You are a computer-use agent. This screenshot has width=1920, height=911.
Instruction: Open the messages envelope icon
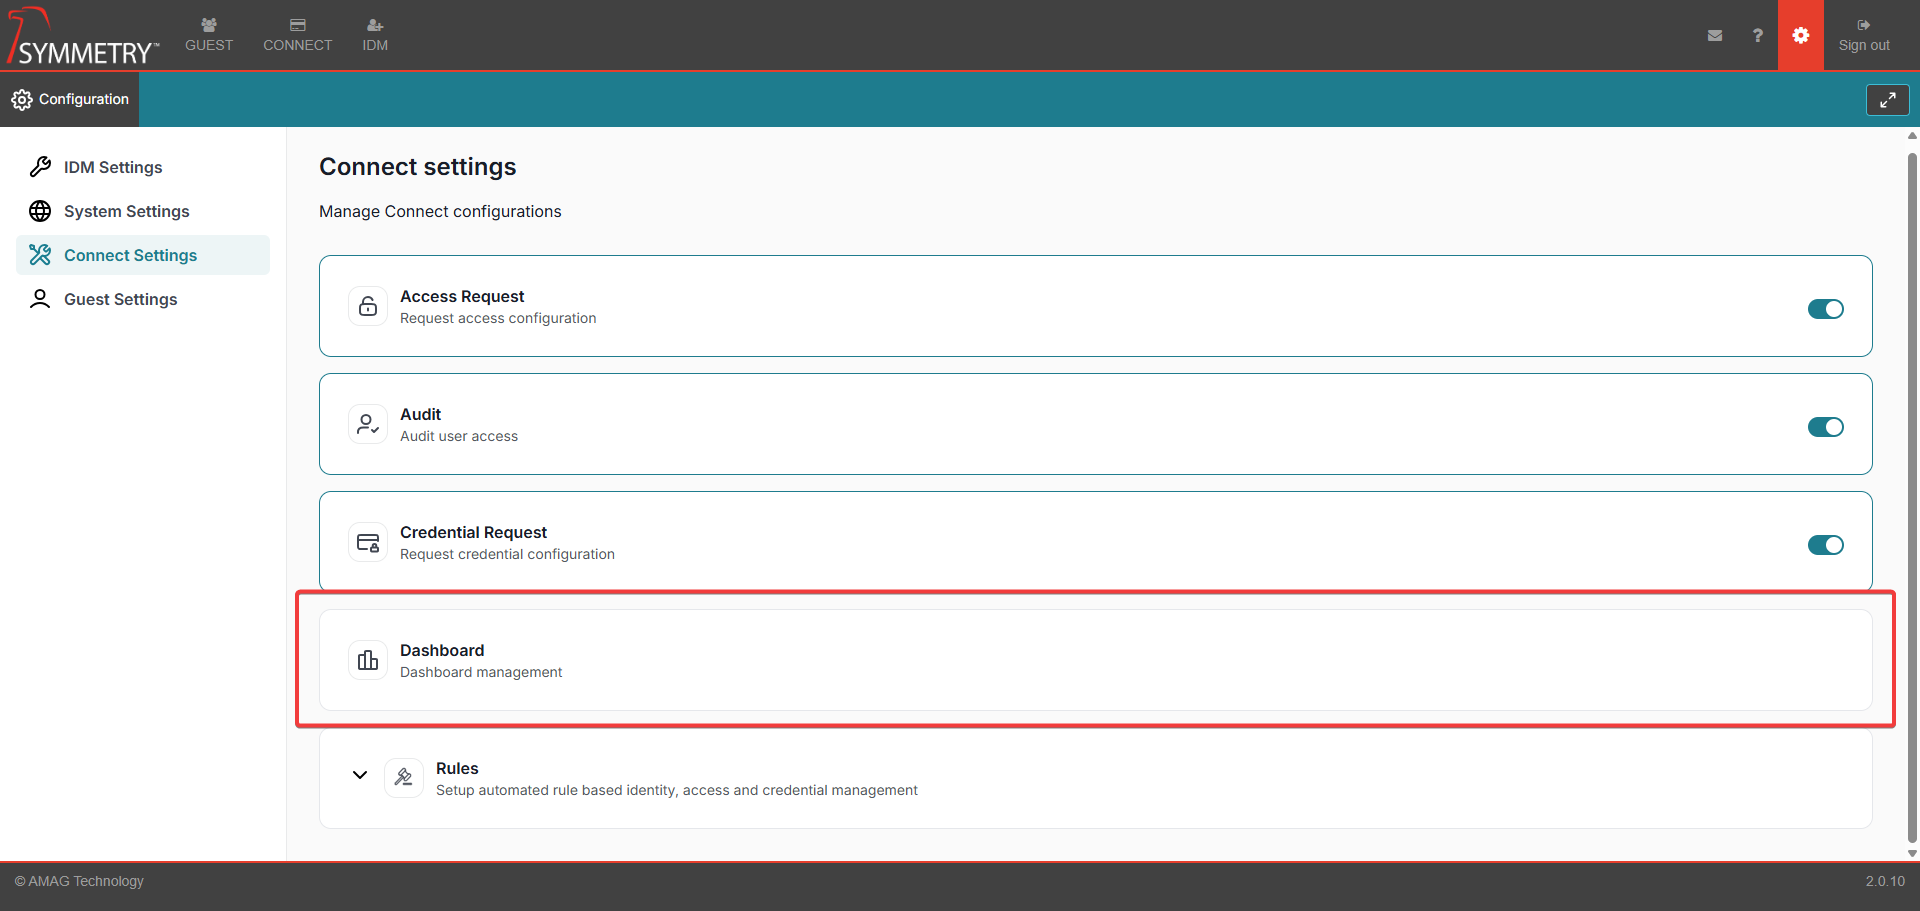click(x=1715, y=35)
